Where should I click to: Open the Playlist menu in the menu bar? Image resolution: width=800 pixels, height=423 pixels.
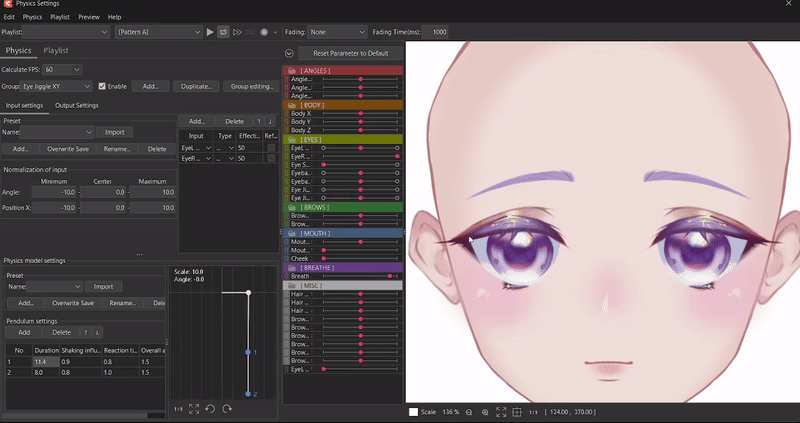(x=60, y=17)
